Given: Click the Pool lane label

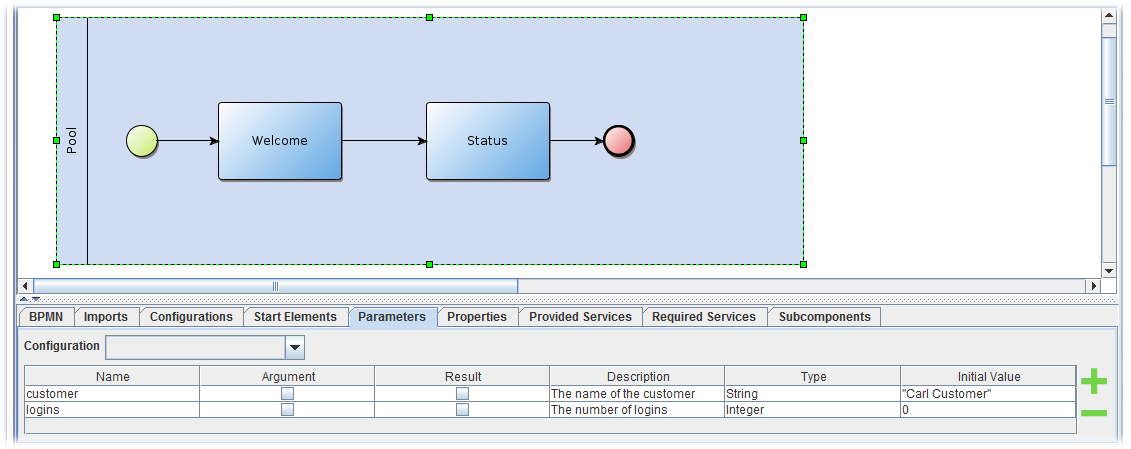Looking at the screenshot, I should (72, 141).
